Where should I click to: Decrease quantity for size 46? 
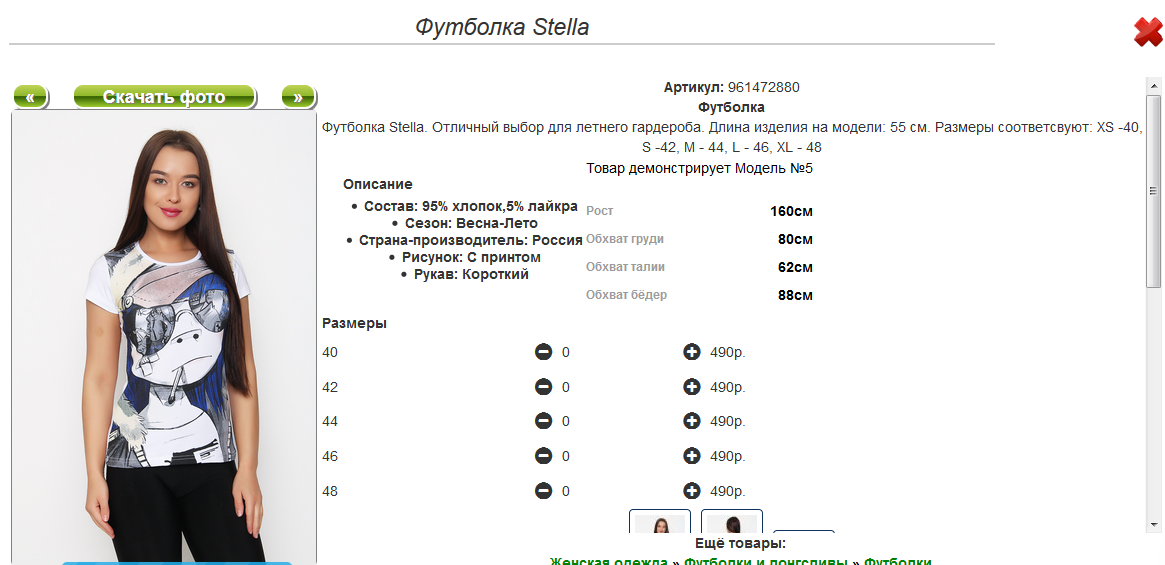pos(543,456)
